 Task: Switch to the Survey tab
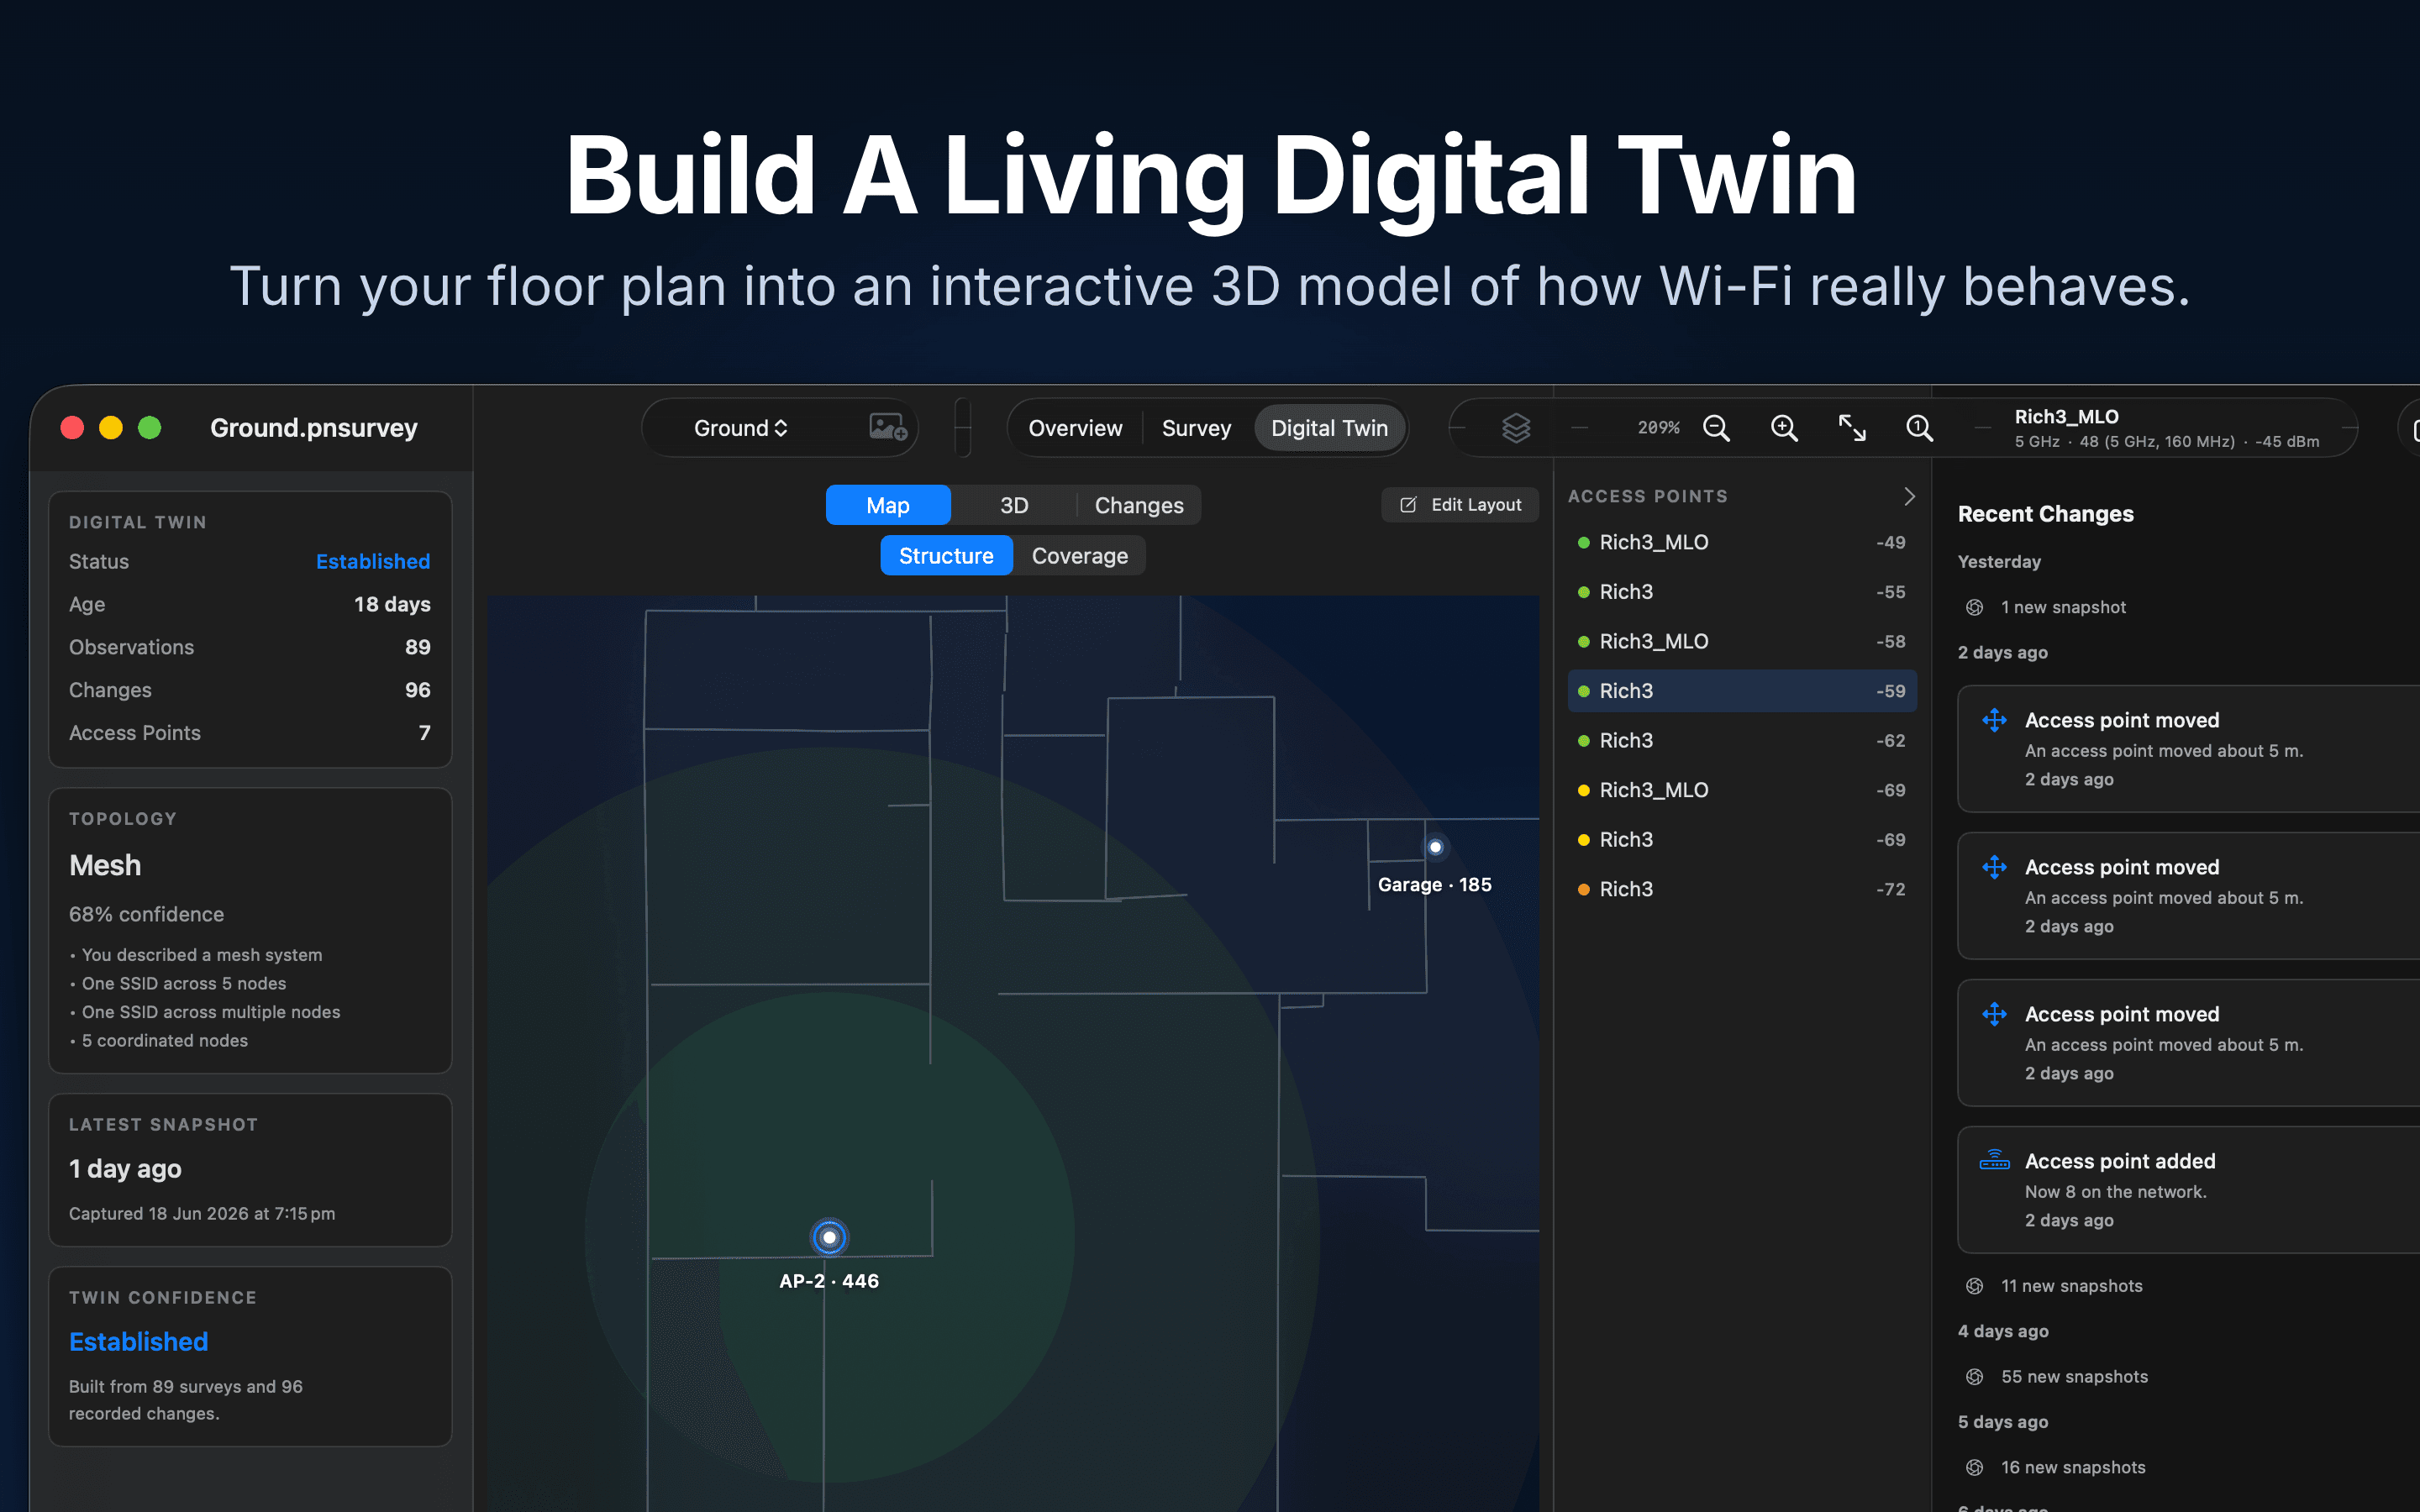click(1196, 428)
